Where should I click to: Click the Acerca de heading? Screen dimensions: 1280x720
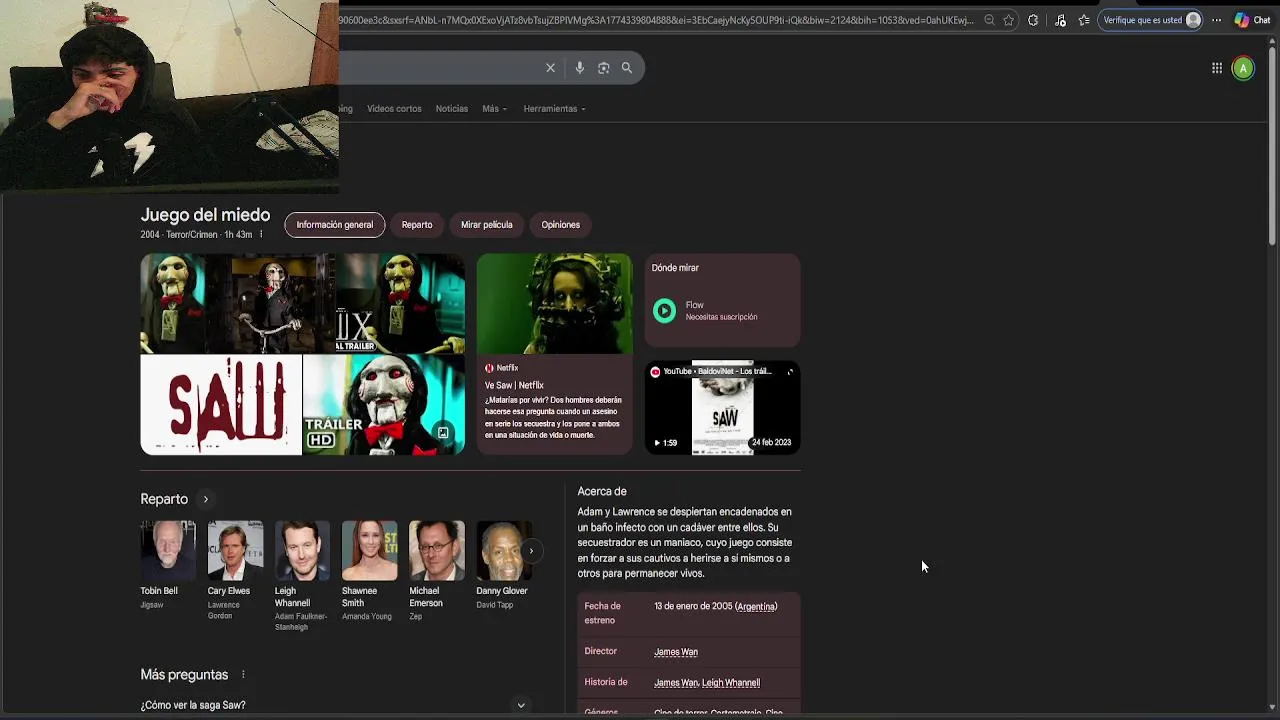click(602, 492)
